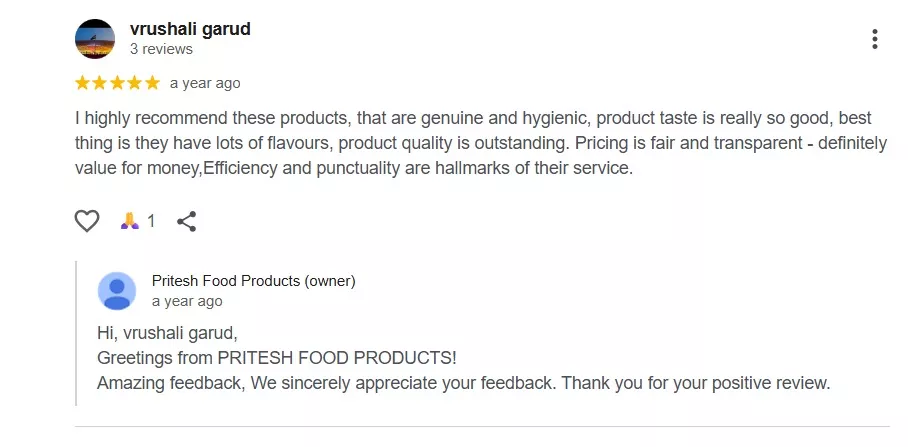This screenshot has width=908, height=447.
Task: Click the folded-hands reaction emoji
Action: tap(128, 221)
